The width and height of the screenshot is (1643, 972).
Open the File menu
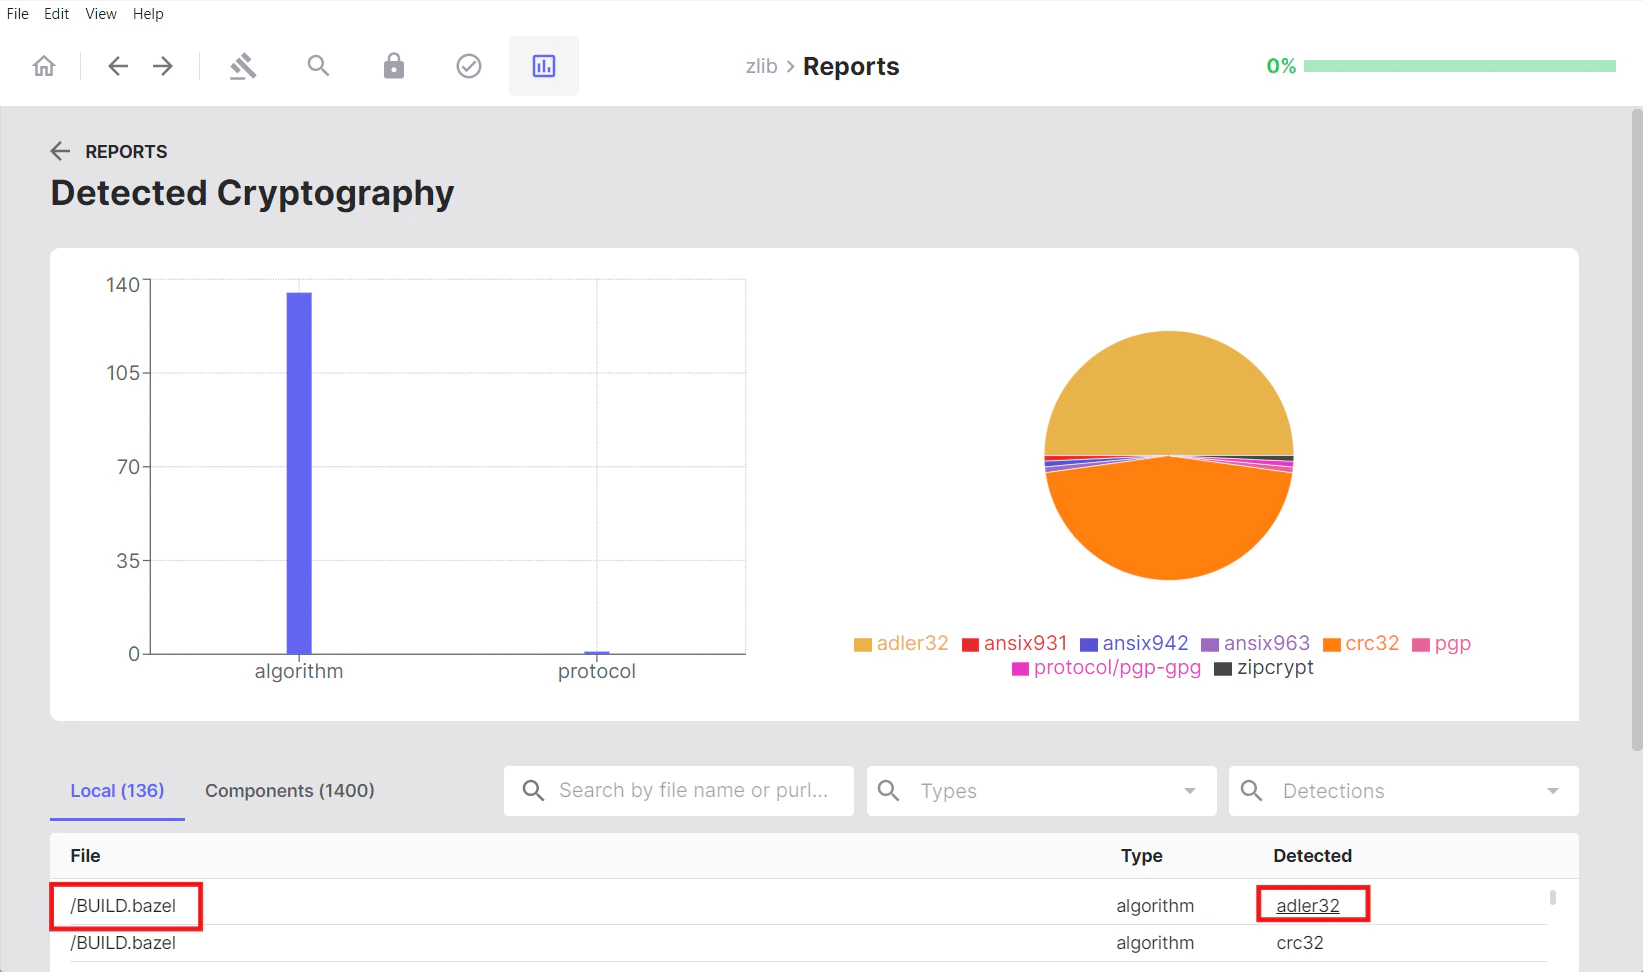18,14
